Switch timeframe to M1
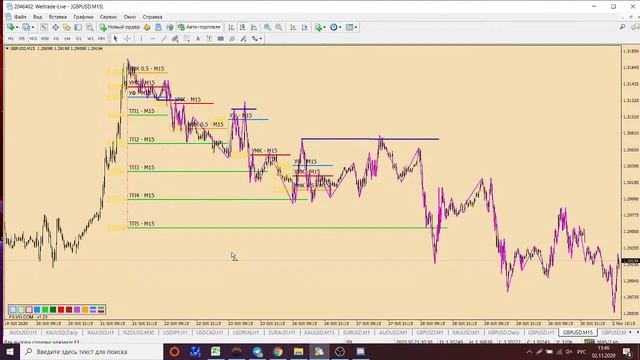This screenshot has width=640, height=360. pyautogui.click(x=11, y=39)
